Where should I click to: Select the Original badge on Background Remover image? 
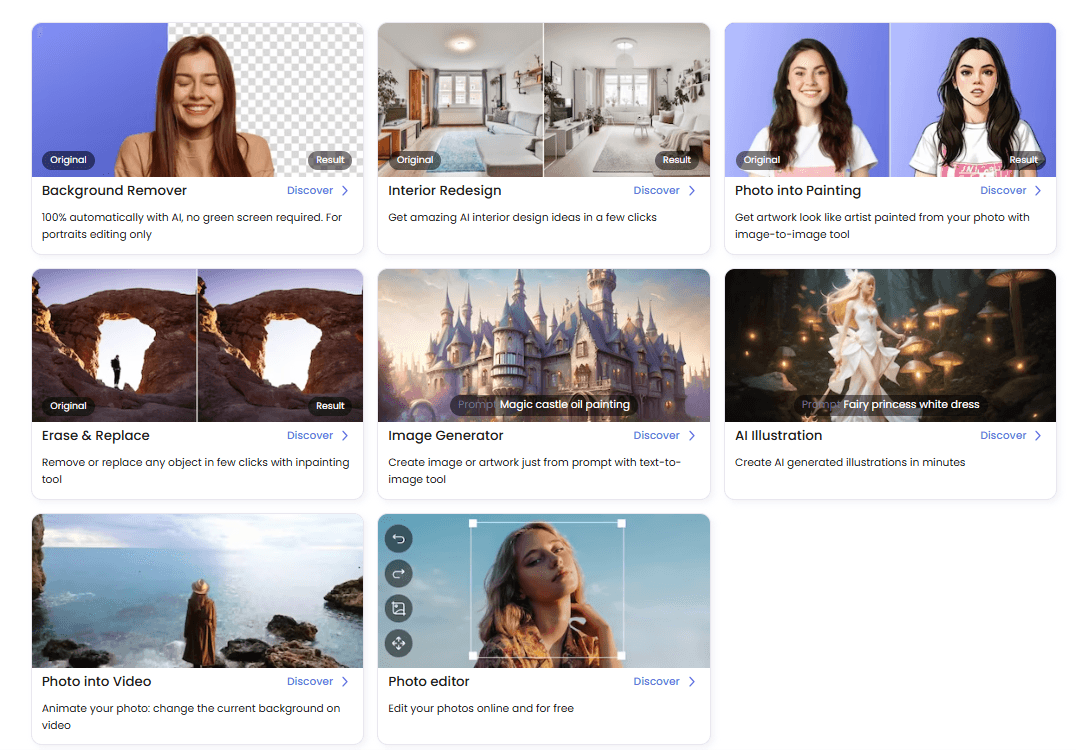click(69, 160)
